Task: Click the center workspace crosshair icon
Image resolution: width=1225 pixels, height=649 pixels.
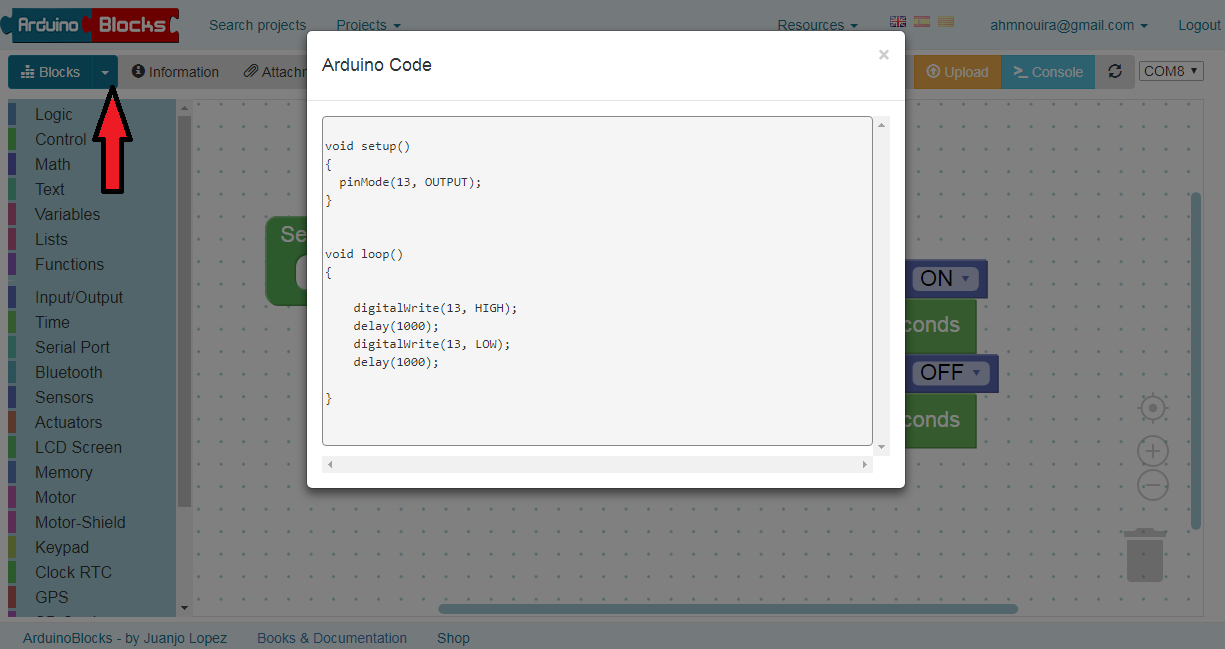Action: click(1152, 408)
